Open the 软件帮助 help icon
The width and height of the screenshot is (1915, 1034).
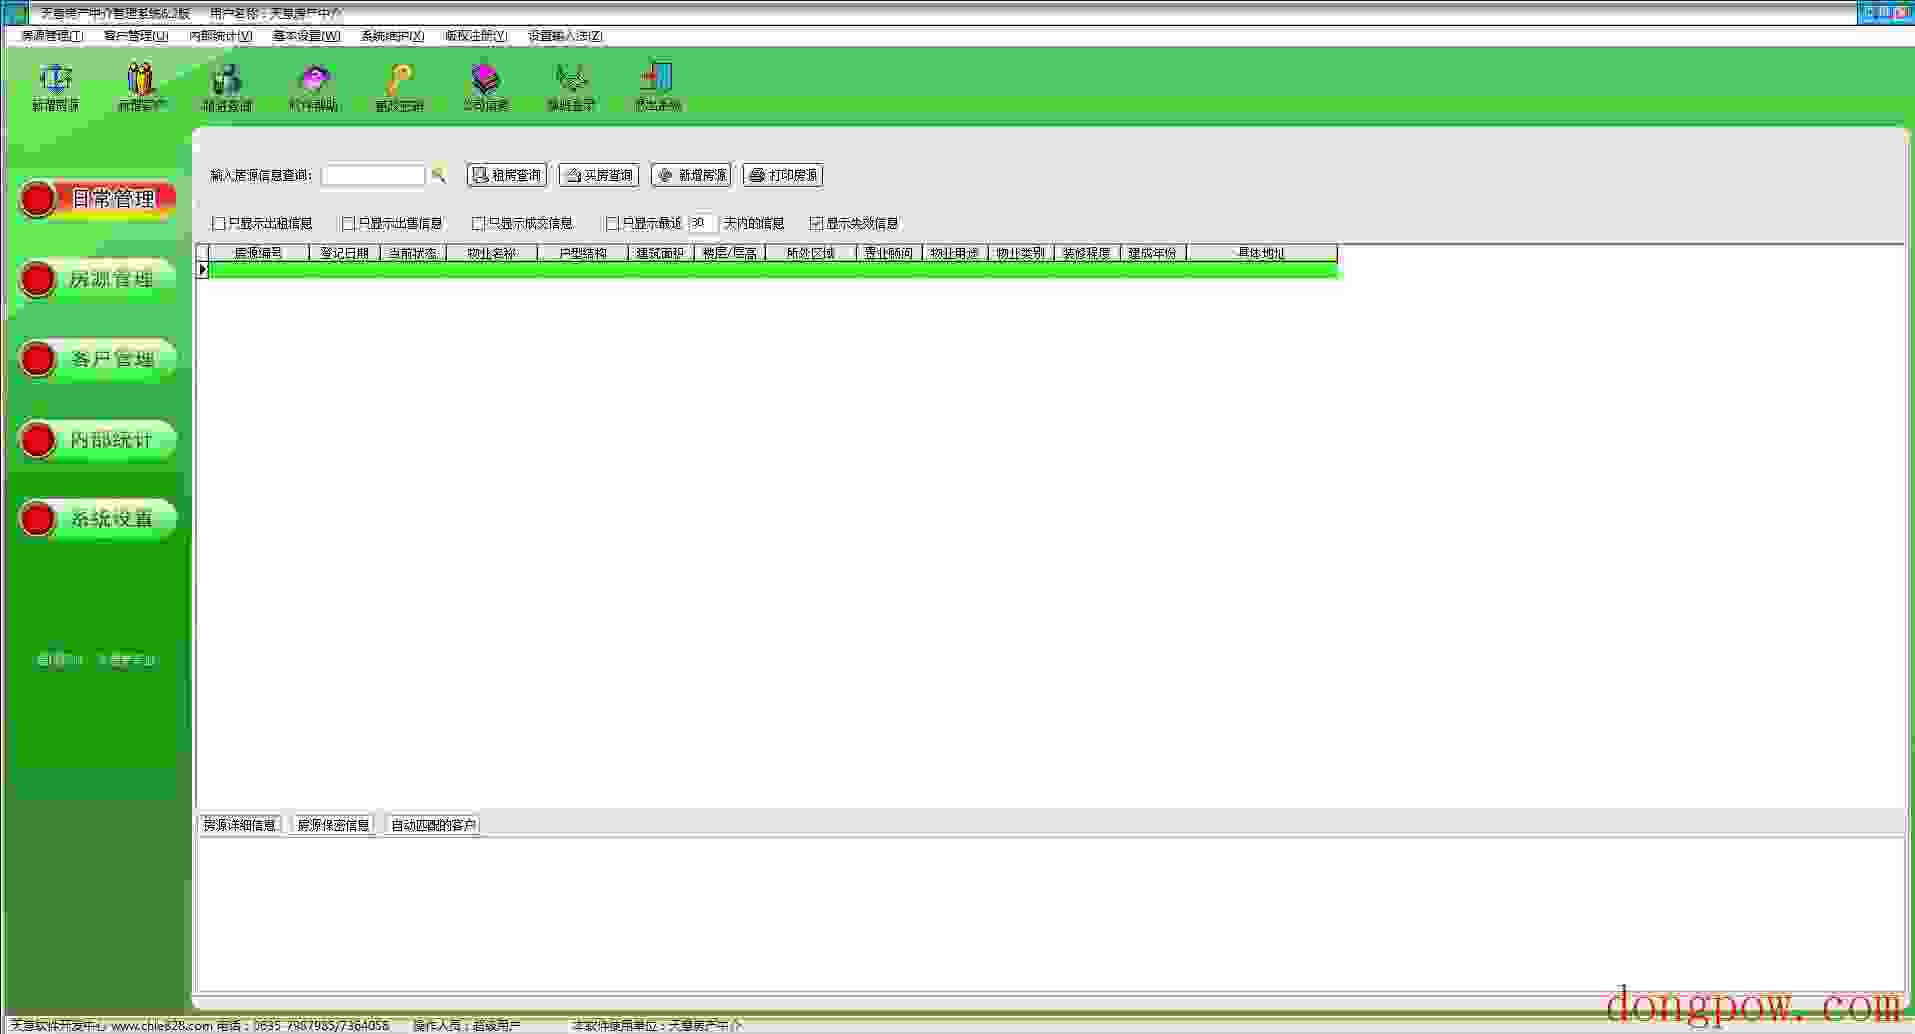[314, 79]
